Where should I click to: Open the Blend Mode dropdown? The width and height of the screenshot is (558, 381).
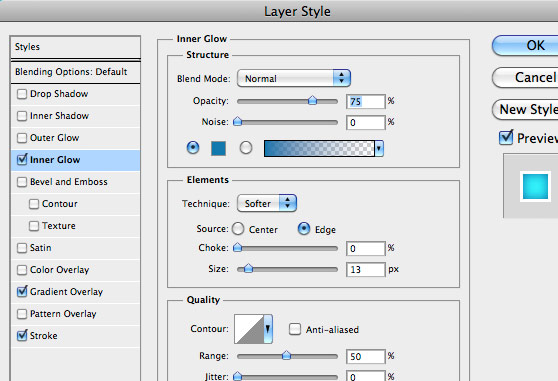click(294, 78)
